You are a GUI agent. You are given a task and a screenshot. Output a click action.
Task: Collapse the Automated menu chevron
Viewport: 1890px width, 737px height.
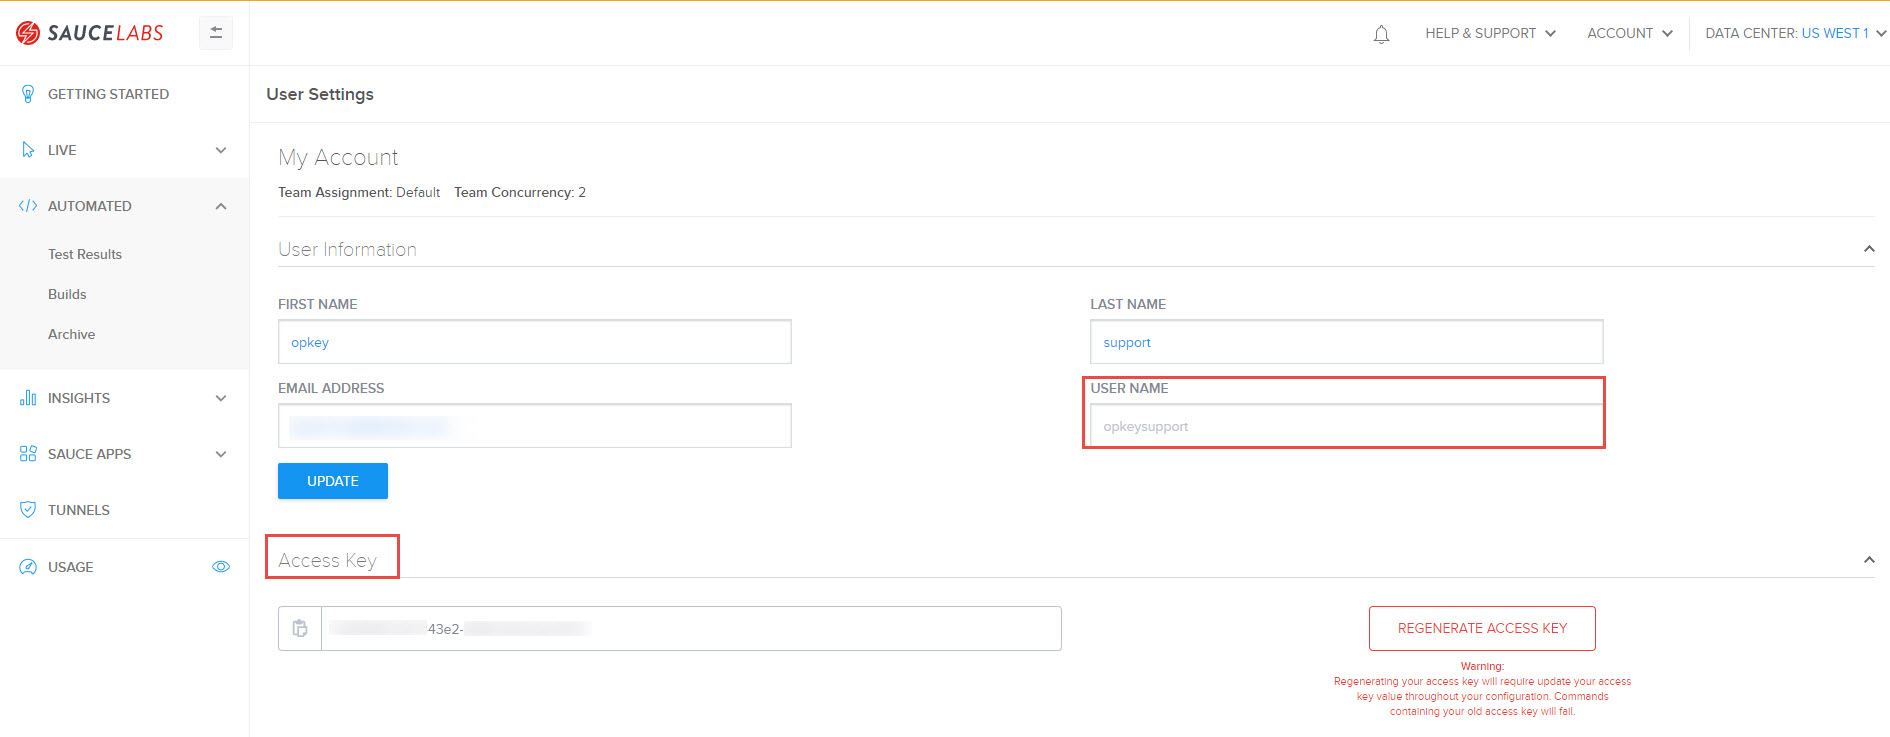click(221, 206)
